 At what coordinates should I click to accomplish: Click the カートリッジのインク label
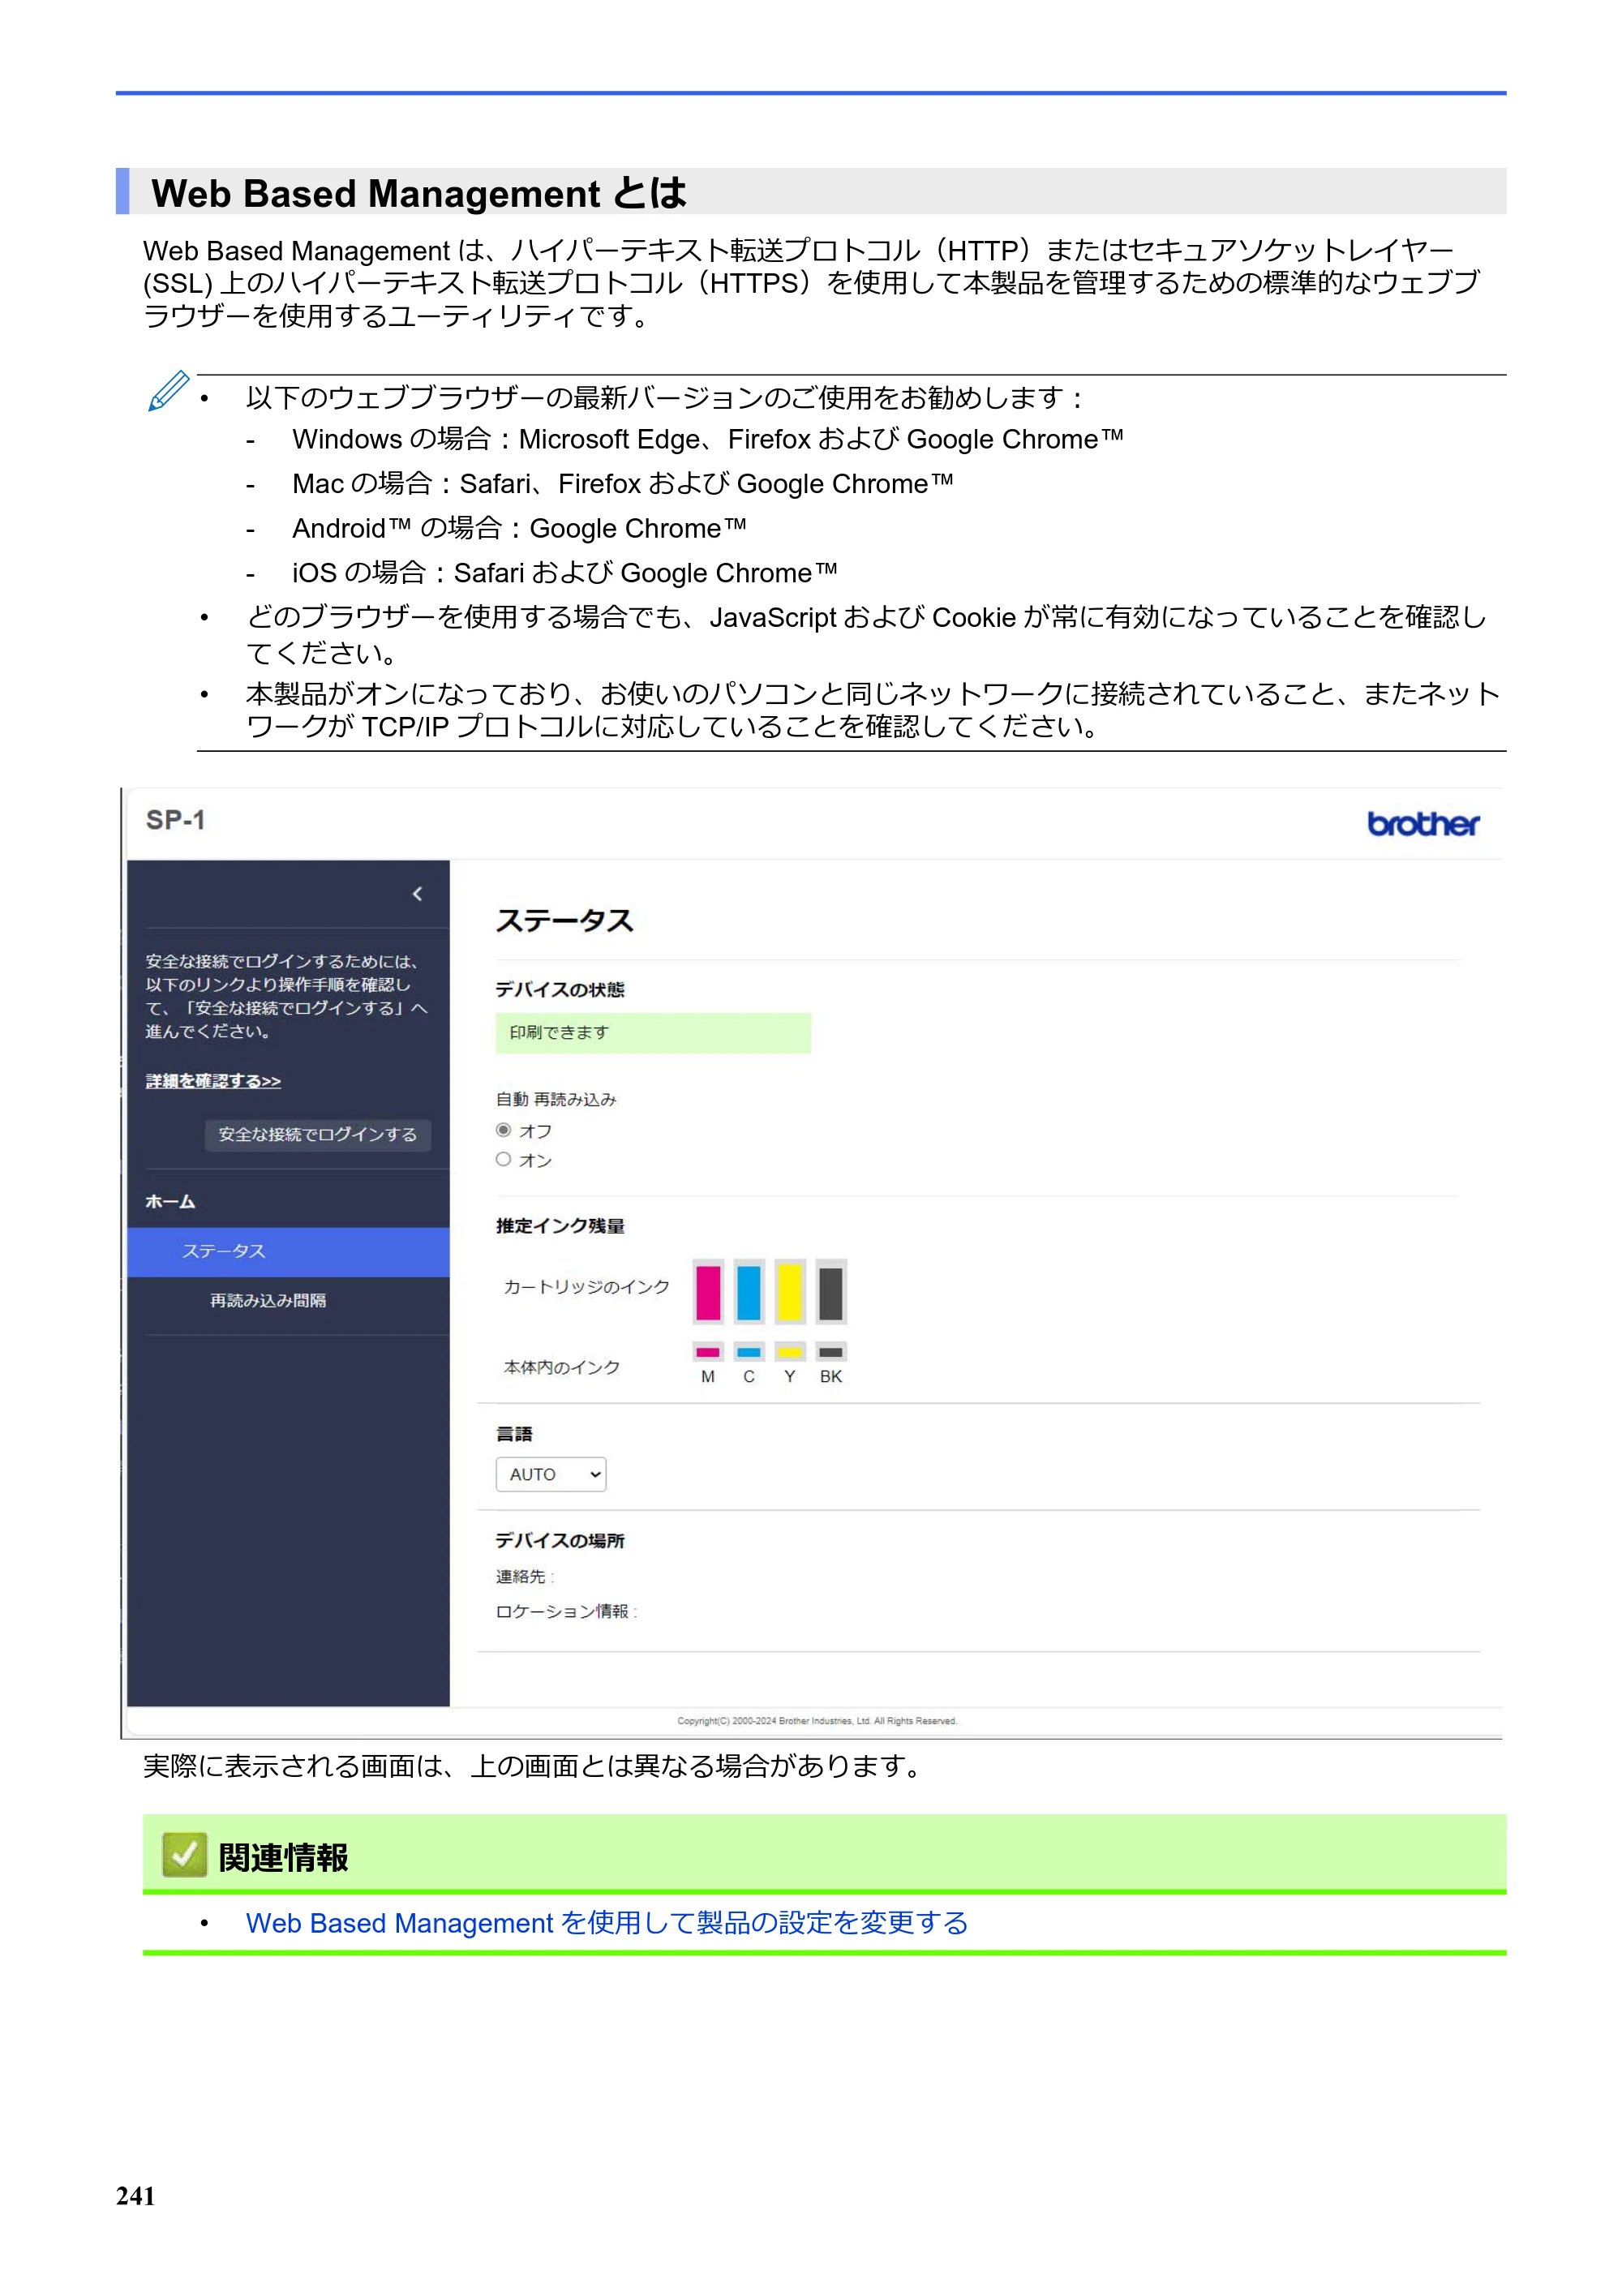[x=587, y=1287]
